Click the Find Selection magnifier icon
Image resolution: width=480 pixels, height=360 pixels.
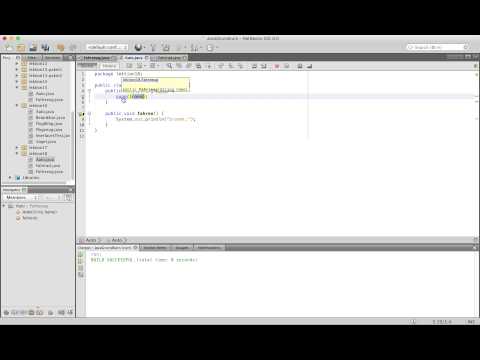(x=169, y=66)
